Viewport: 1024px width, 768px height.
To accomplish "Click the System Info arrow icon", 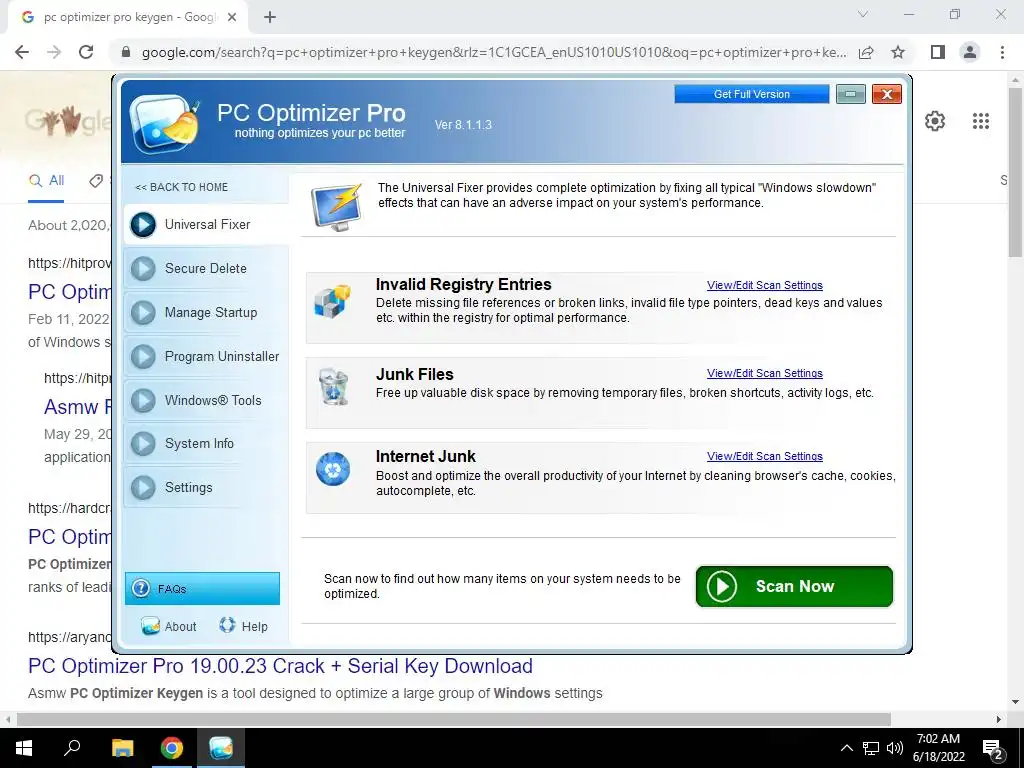I will pos(143,443).
